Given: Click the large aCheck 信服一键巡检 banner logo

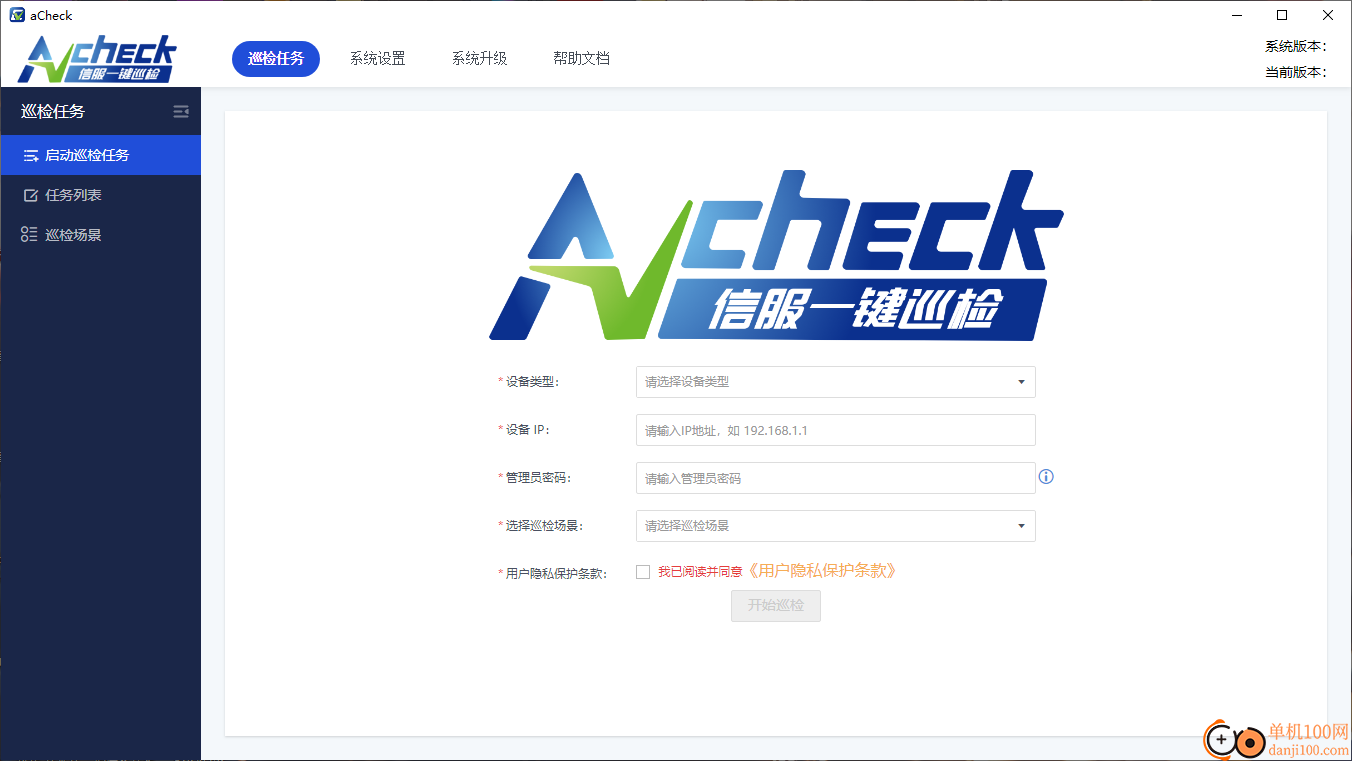Looking at the screenshot, I should [x=776, y=256].
